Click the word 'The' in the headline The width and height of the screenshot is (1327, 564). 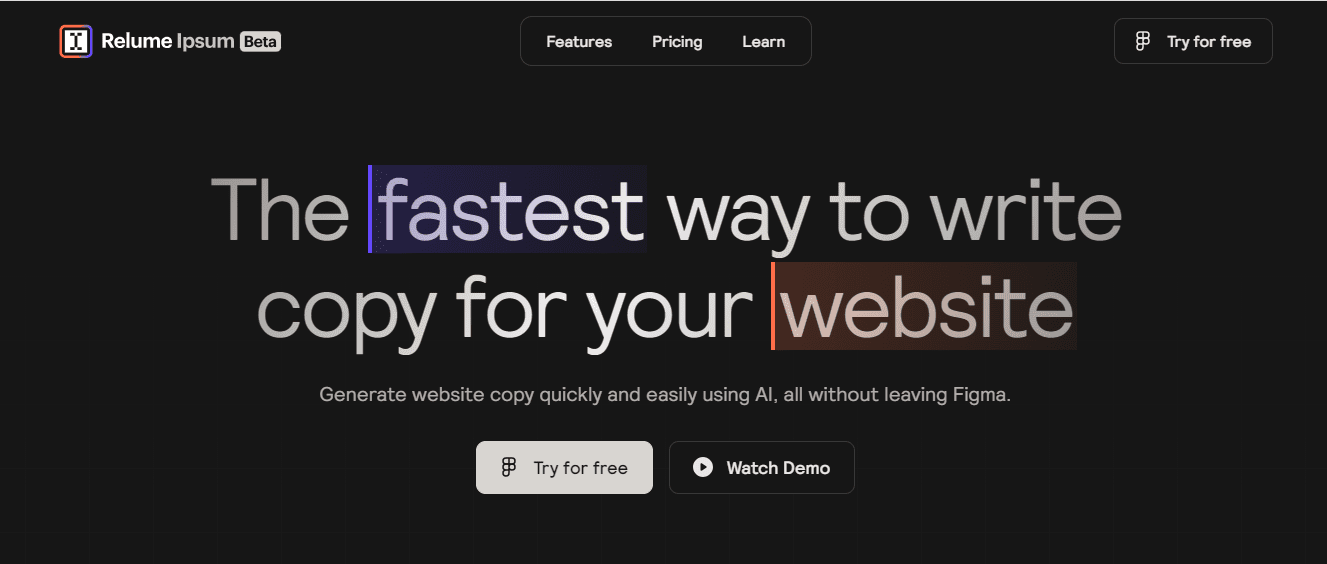[x=280, y=209]
